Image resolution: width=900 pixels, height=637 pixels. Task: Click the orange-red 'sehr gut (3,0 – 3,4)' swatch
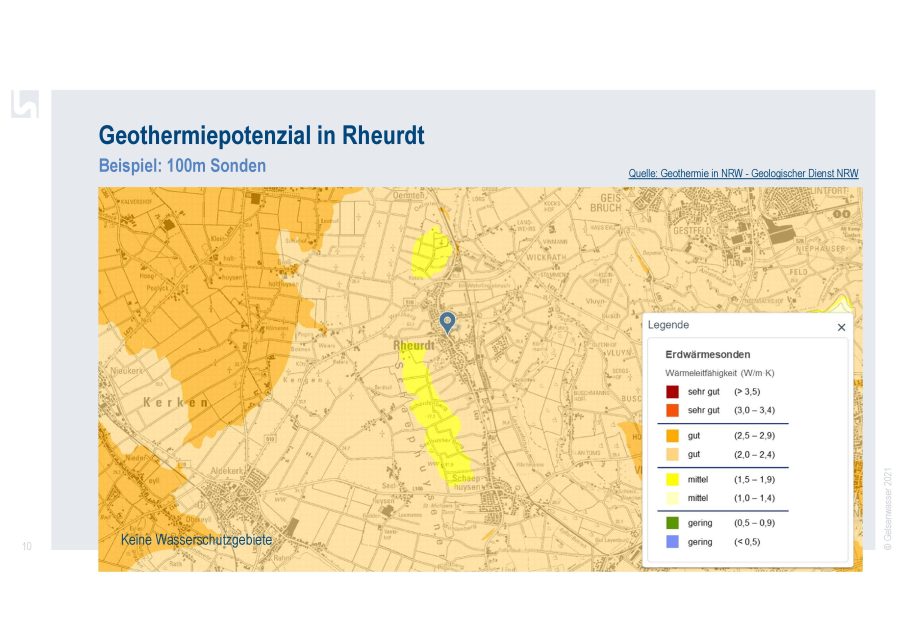(672, 410)
